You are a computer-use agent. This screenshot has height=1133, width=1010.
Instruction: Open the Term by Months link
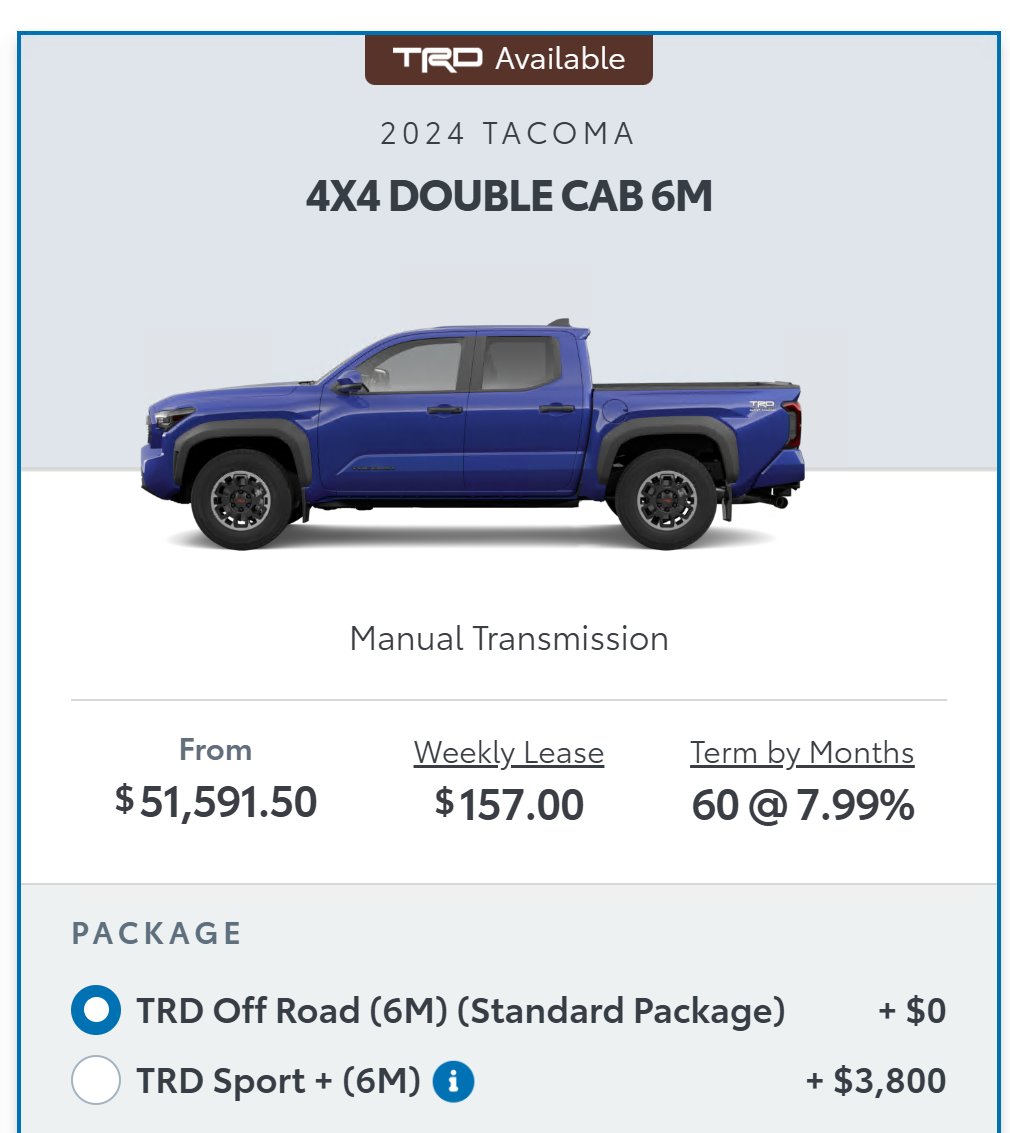802,753
